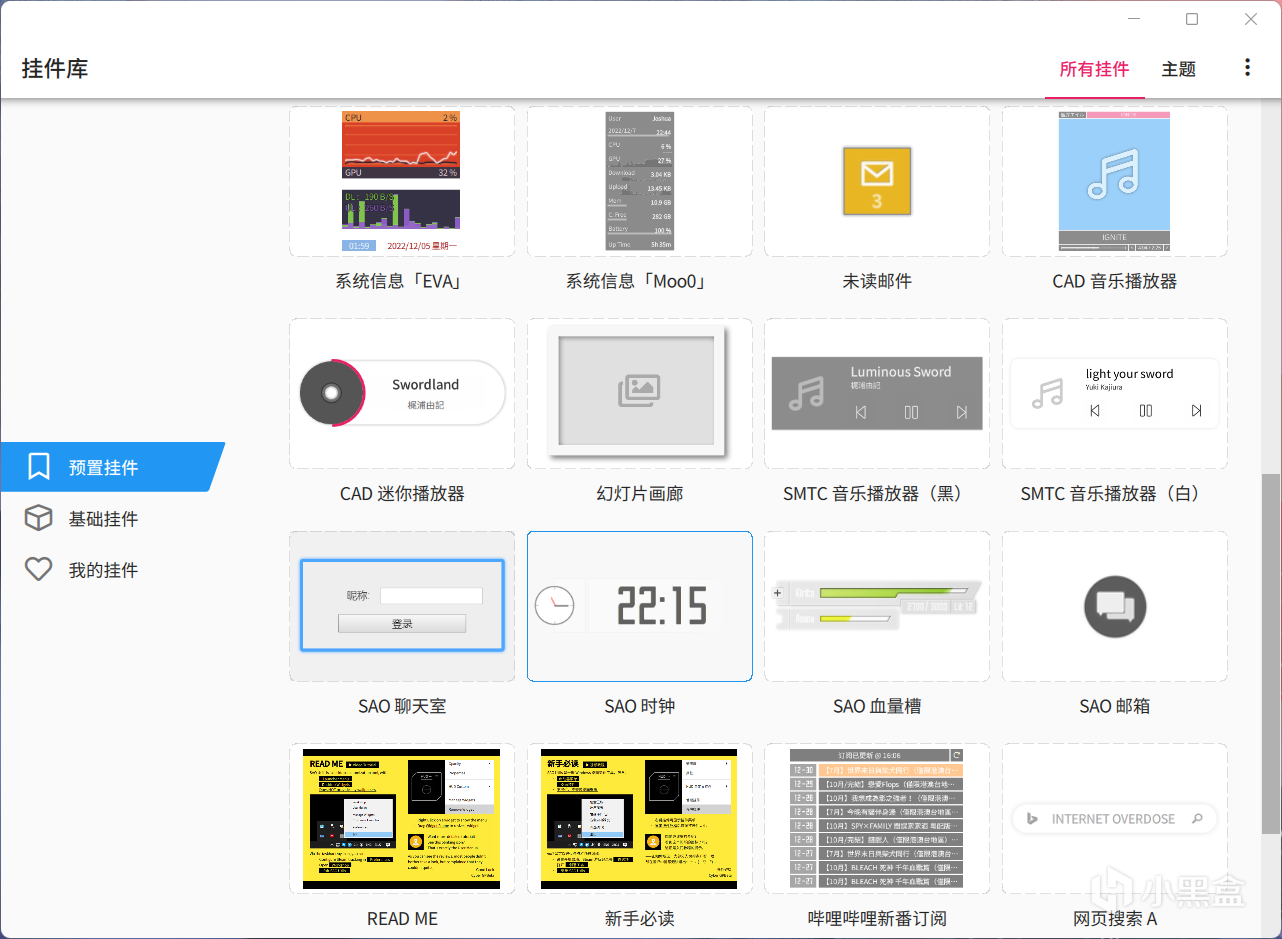Viewport: 1282px width, 939px height.
Task: Click the highlighted SAO 聊天室 widget
Action: tap(401, 606)
